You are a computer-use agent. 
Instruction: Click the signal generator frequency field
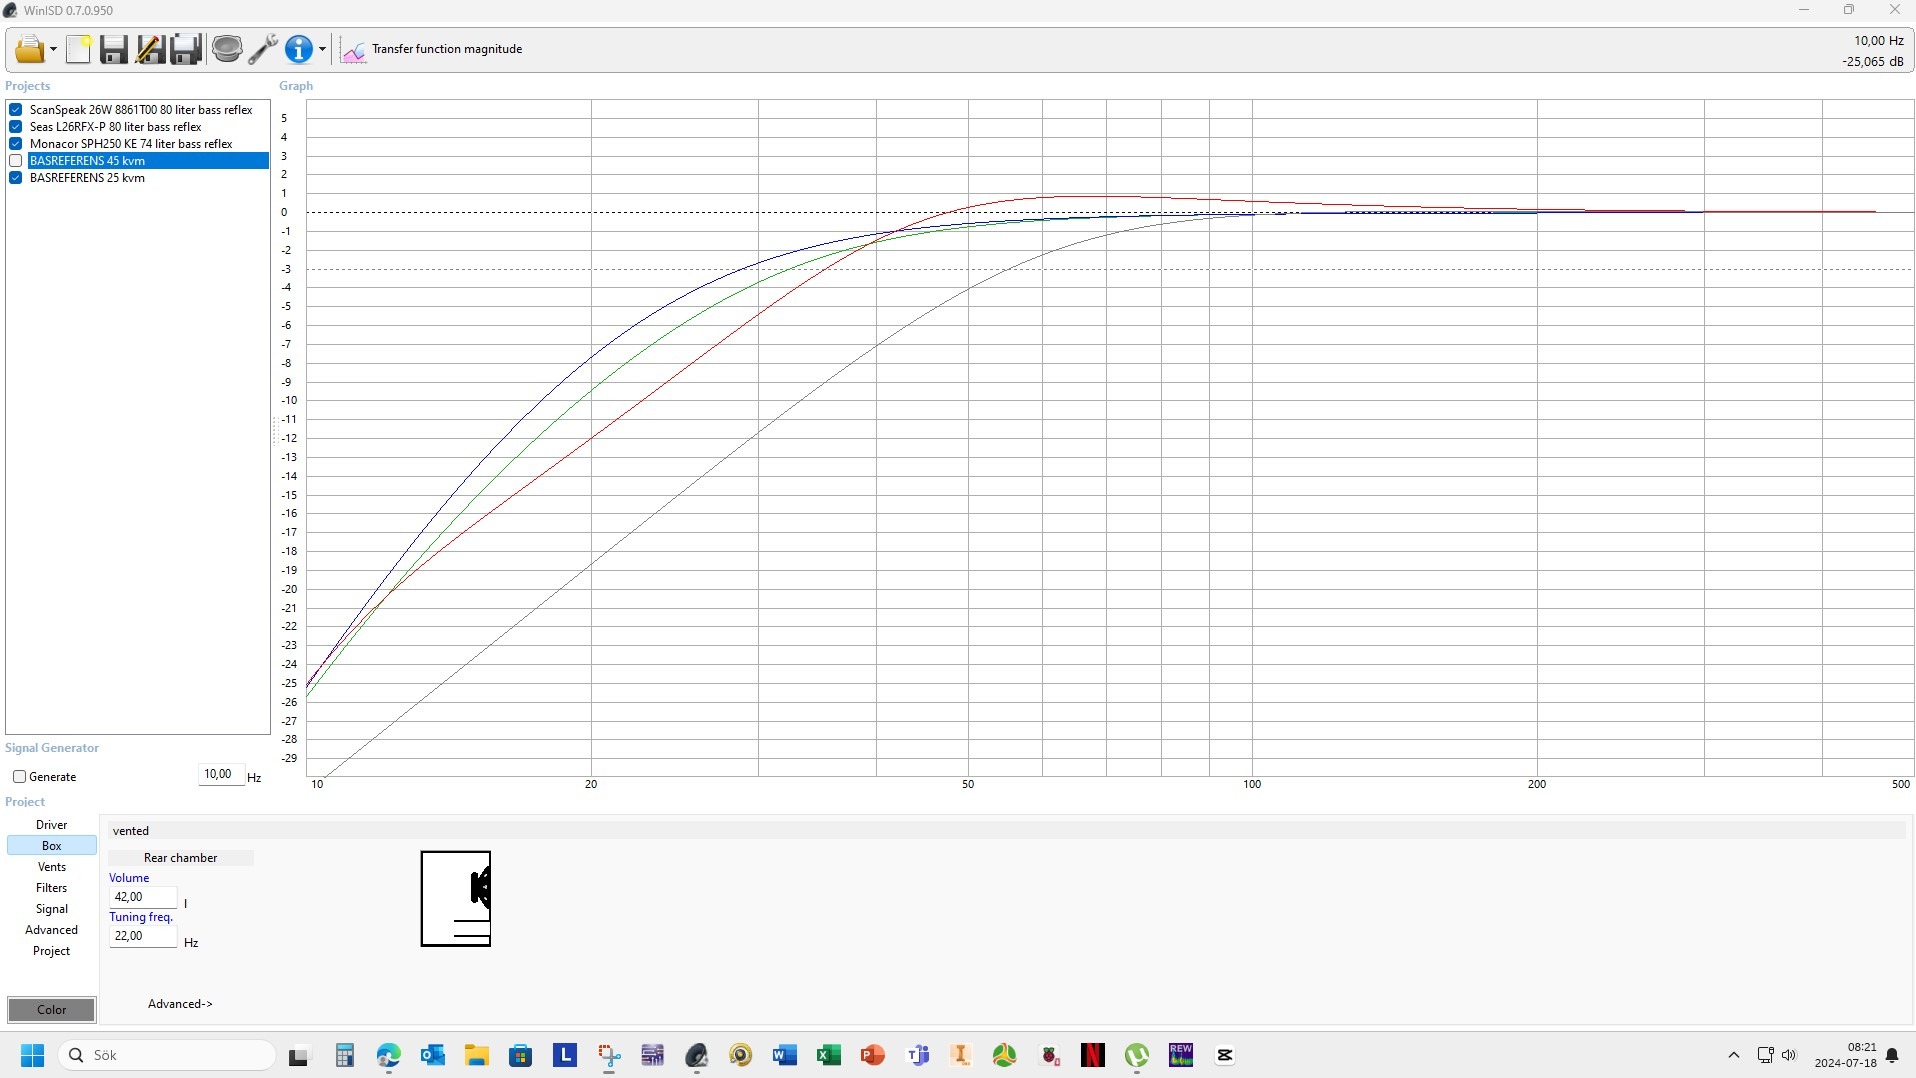click(x=221, y=775)
